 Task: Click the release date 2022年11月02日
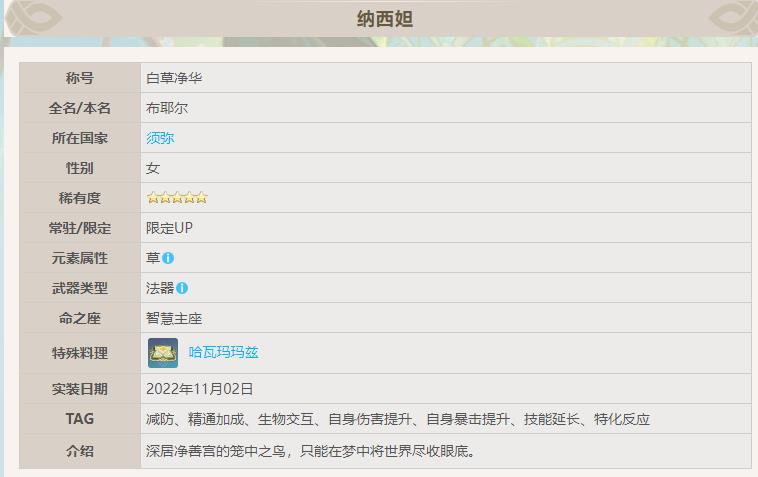point(200,389)
